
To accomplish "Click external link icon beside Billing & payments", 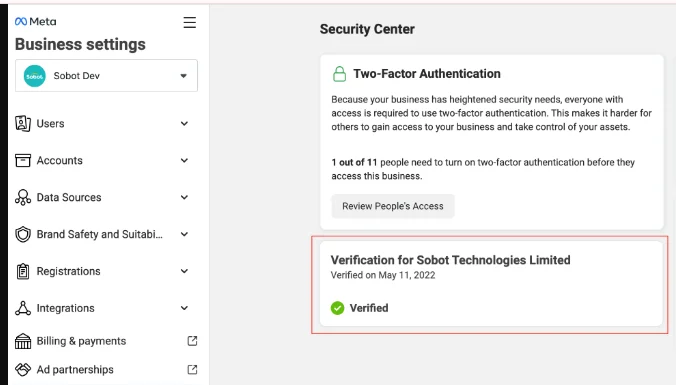I will [192, 341].
